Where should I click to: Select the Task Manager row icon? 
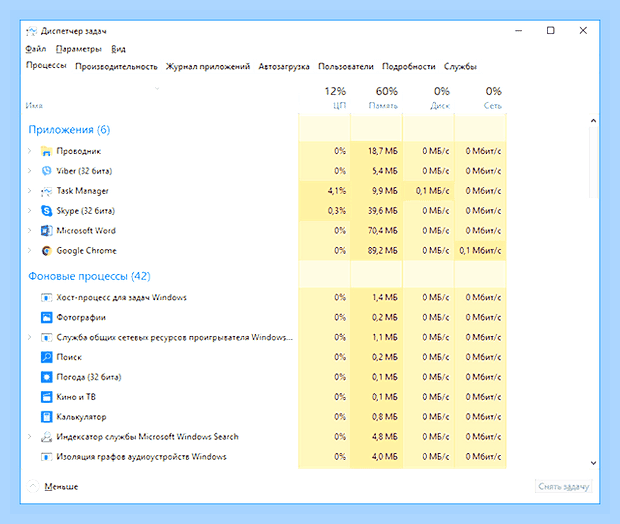click(x=46, y=191)
